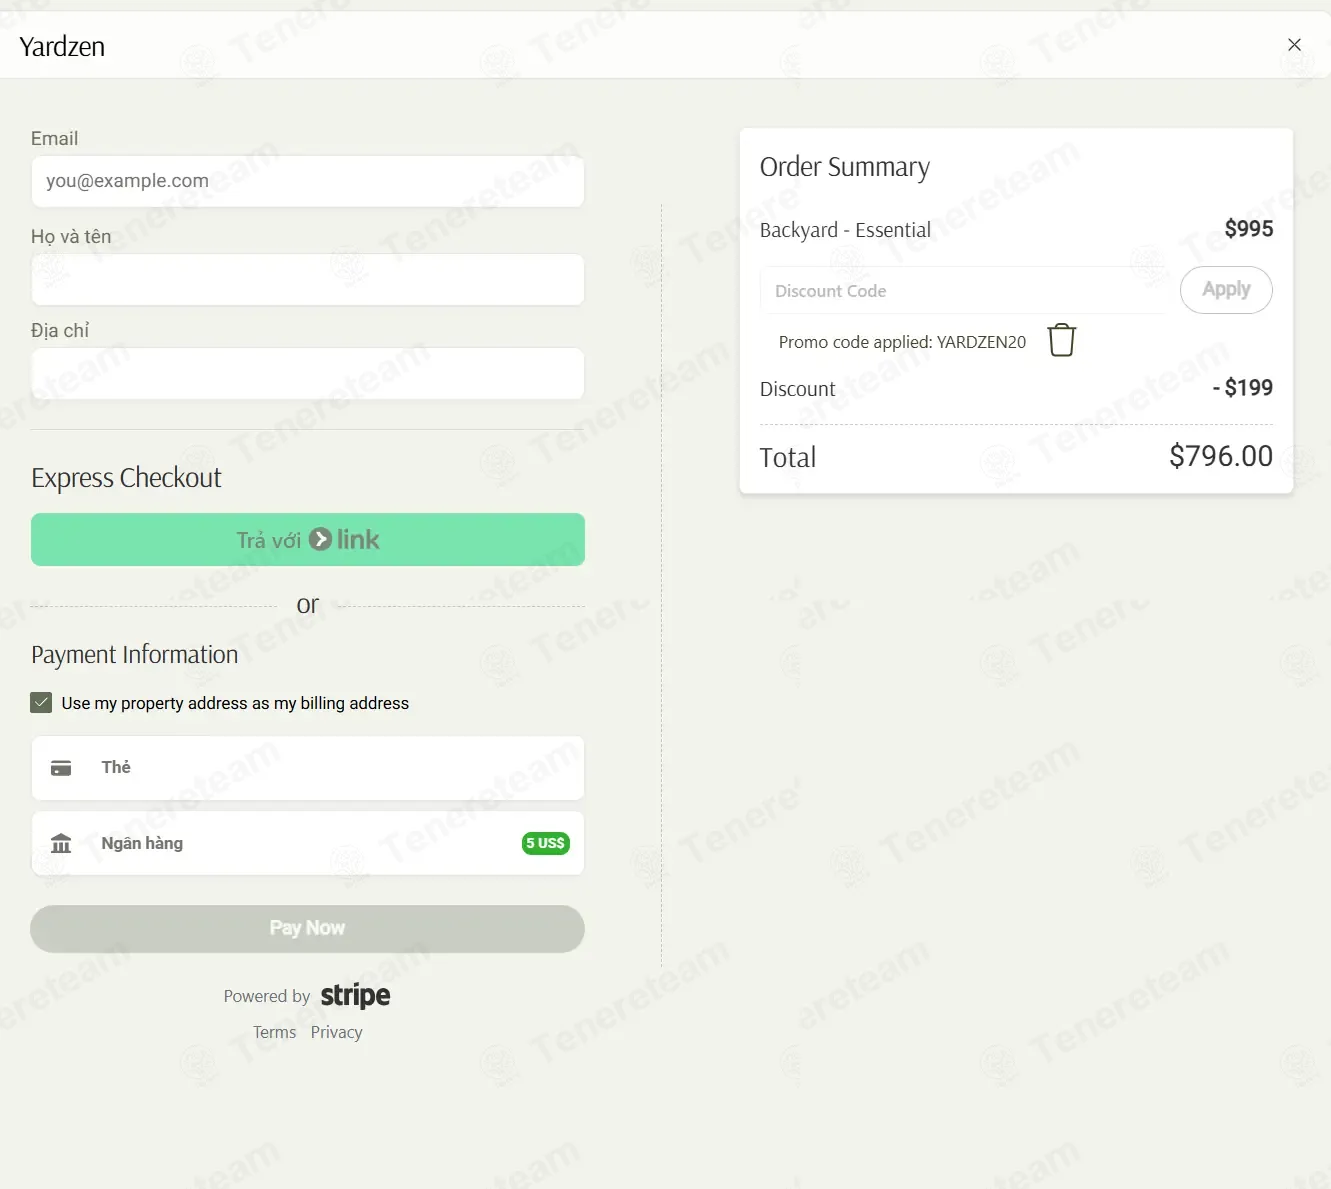Viewport: 1331px width, 1189px height.
Task: Focus the Discount Code field
Action: click(962, 291)
